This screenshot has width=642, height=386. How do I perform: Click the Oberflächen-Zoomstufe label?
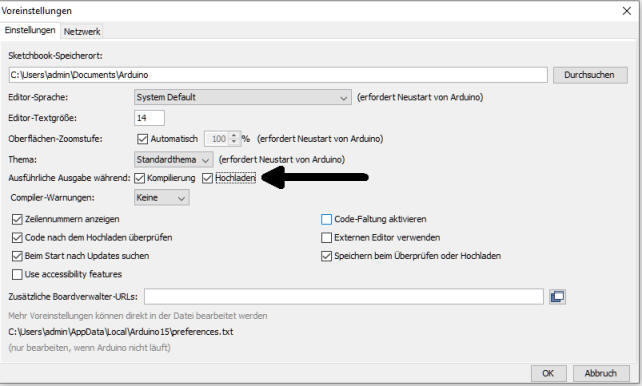(x=55, y=139)
